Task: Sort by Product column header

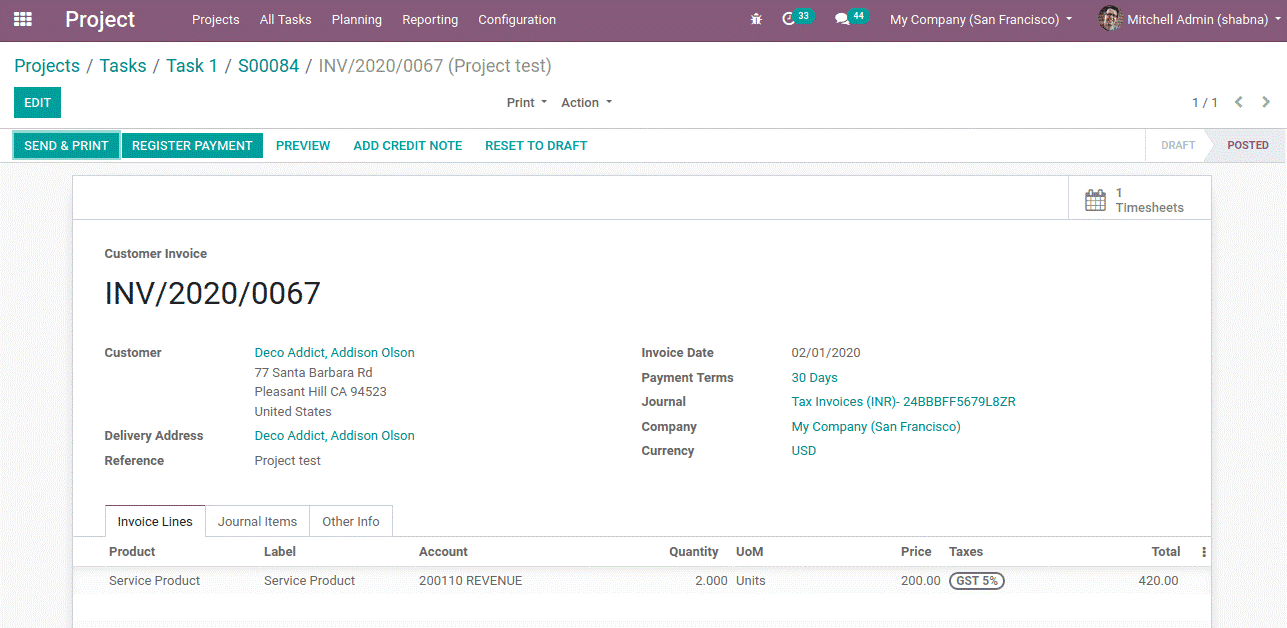Action: point(132,551)
